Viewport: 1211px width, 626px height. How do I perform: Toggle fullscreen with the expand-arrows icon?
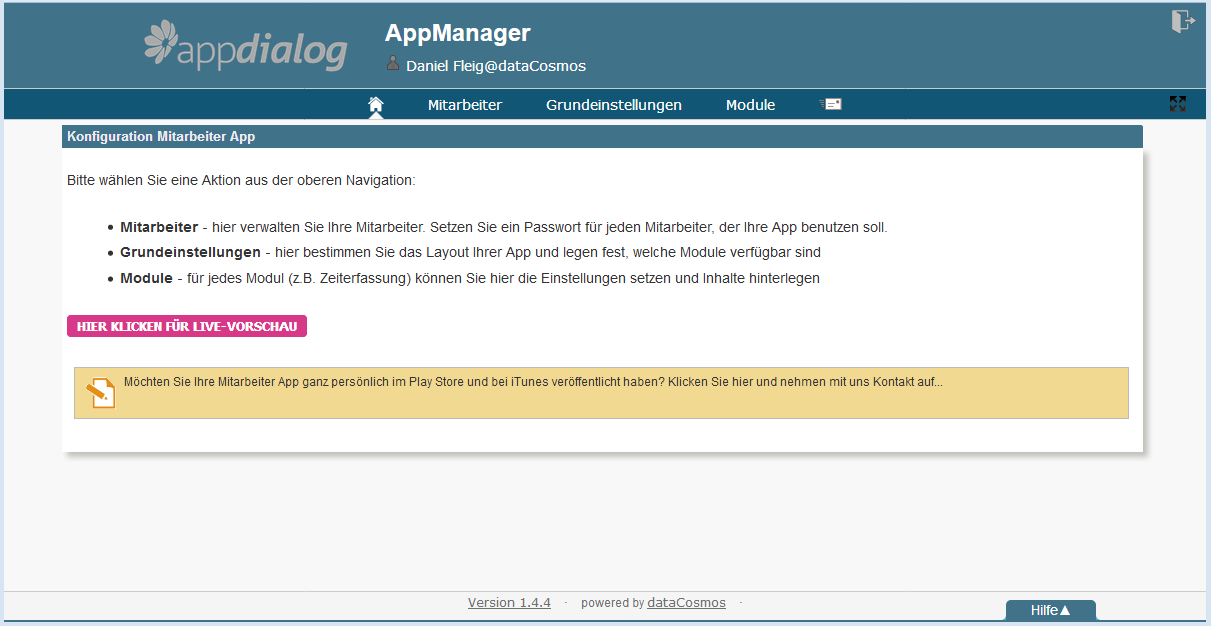[1178, 103]
